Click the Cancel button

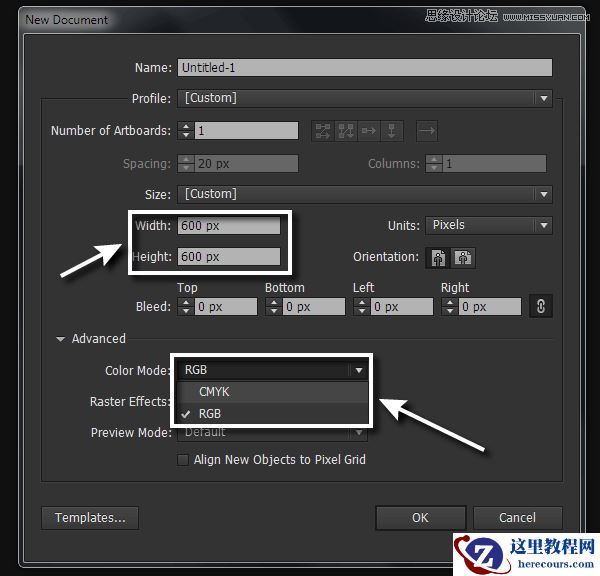[517, 518]
